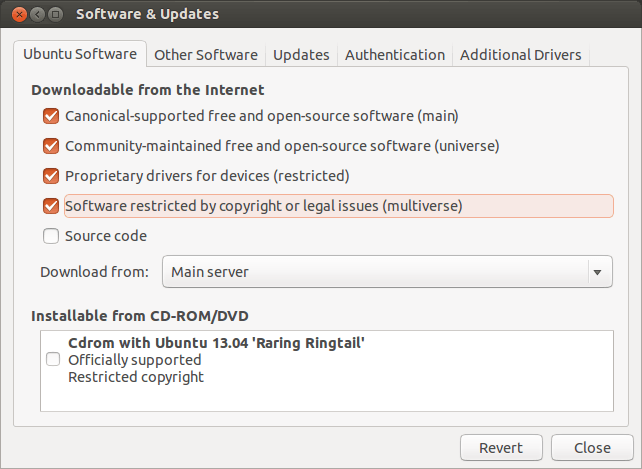Uncheck Canonical-supported software (main) checkbox
The width and height of the screenshot is (642, 469).
[51, 116]
